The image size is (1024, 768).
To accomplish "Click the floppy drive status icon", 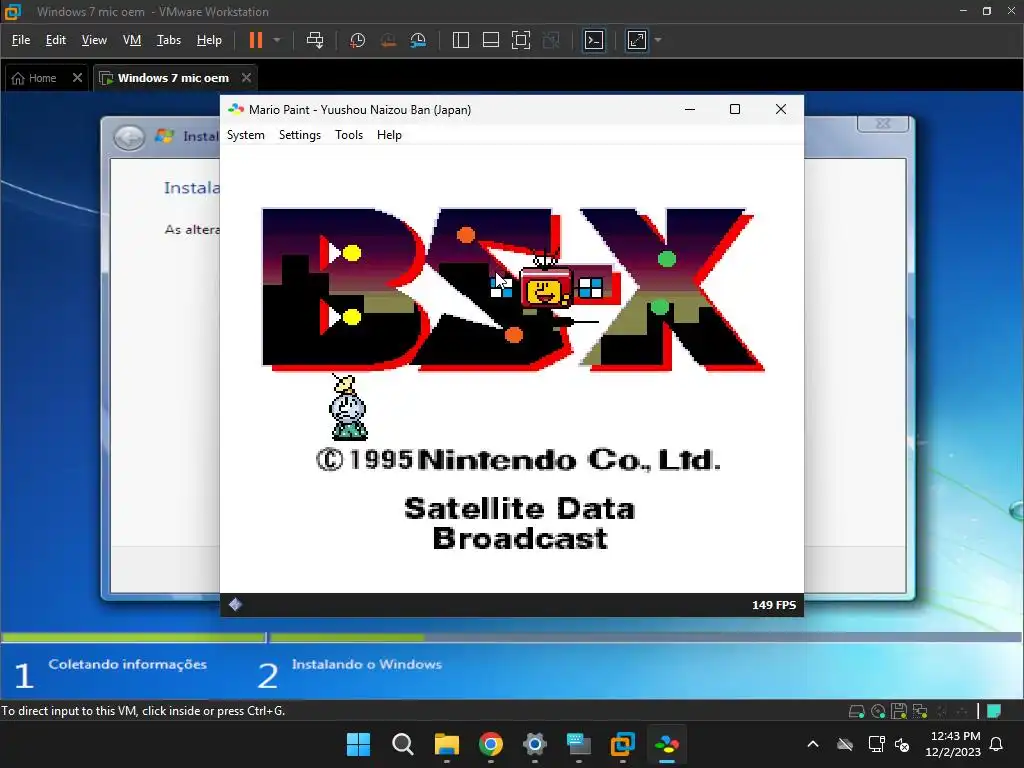I will [x=899, y=711].
